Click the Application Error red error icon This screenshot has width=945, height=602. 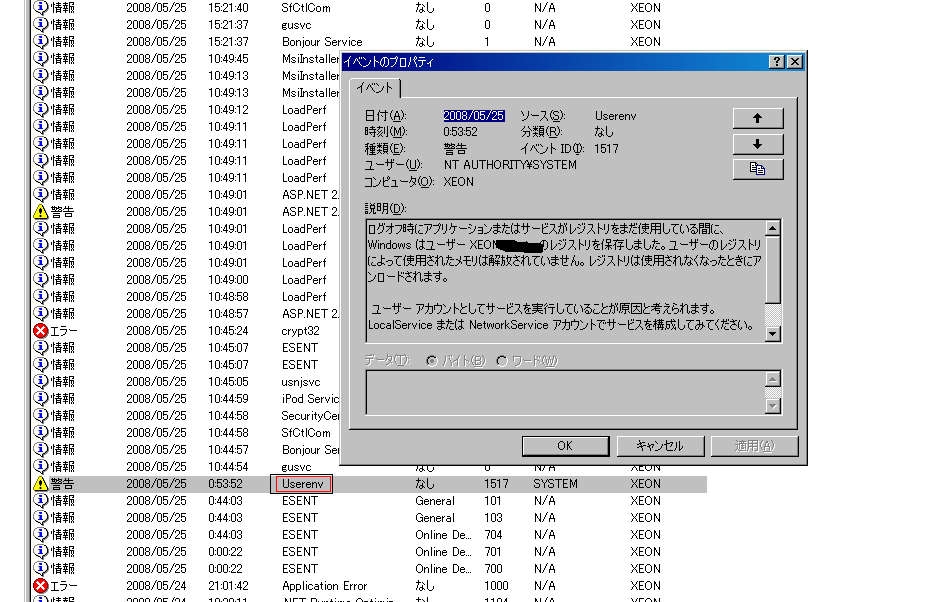[40, 585]
